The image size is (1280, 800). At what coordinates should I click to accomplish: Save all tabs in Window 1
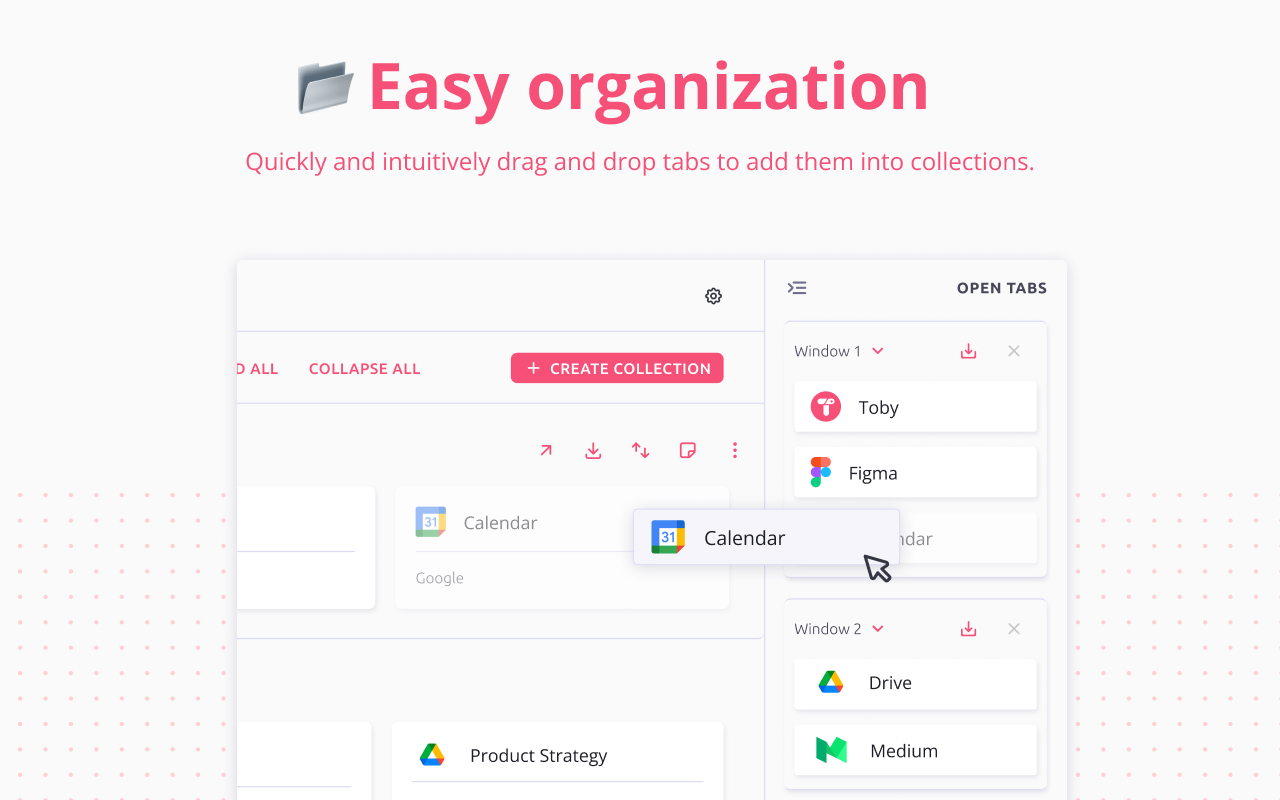[x=968, y=351]
